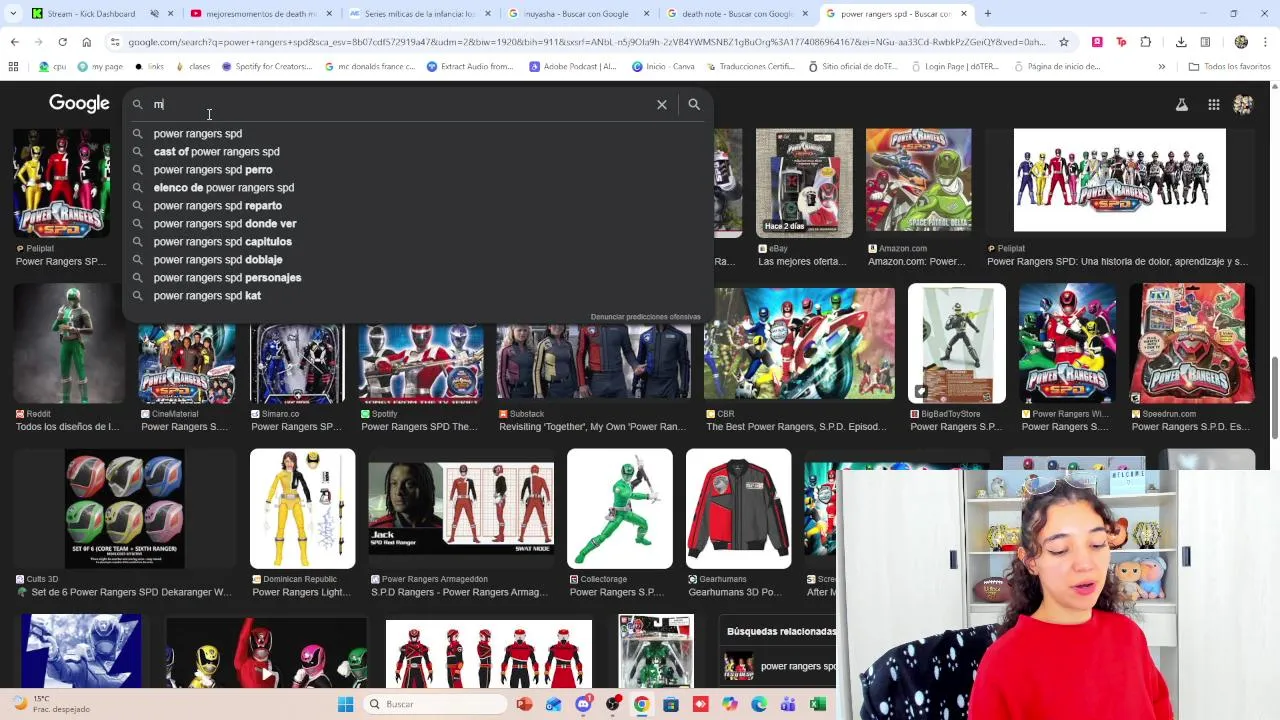Image resolution: width=1280 pixels, height=720 pixels.
Task: Select suggestion 'power rangers spd personajes'
Action: tap(227, 278)
